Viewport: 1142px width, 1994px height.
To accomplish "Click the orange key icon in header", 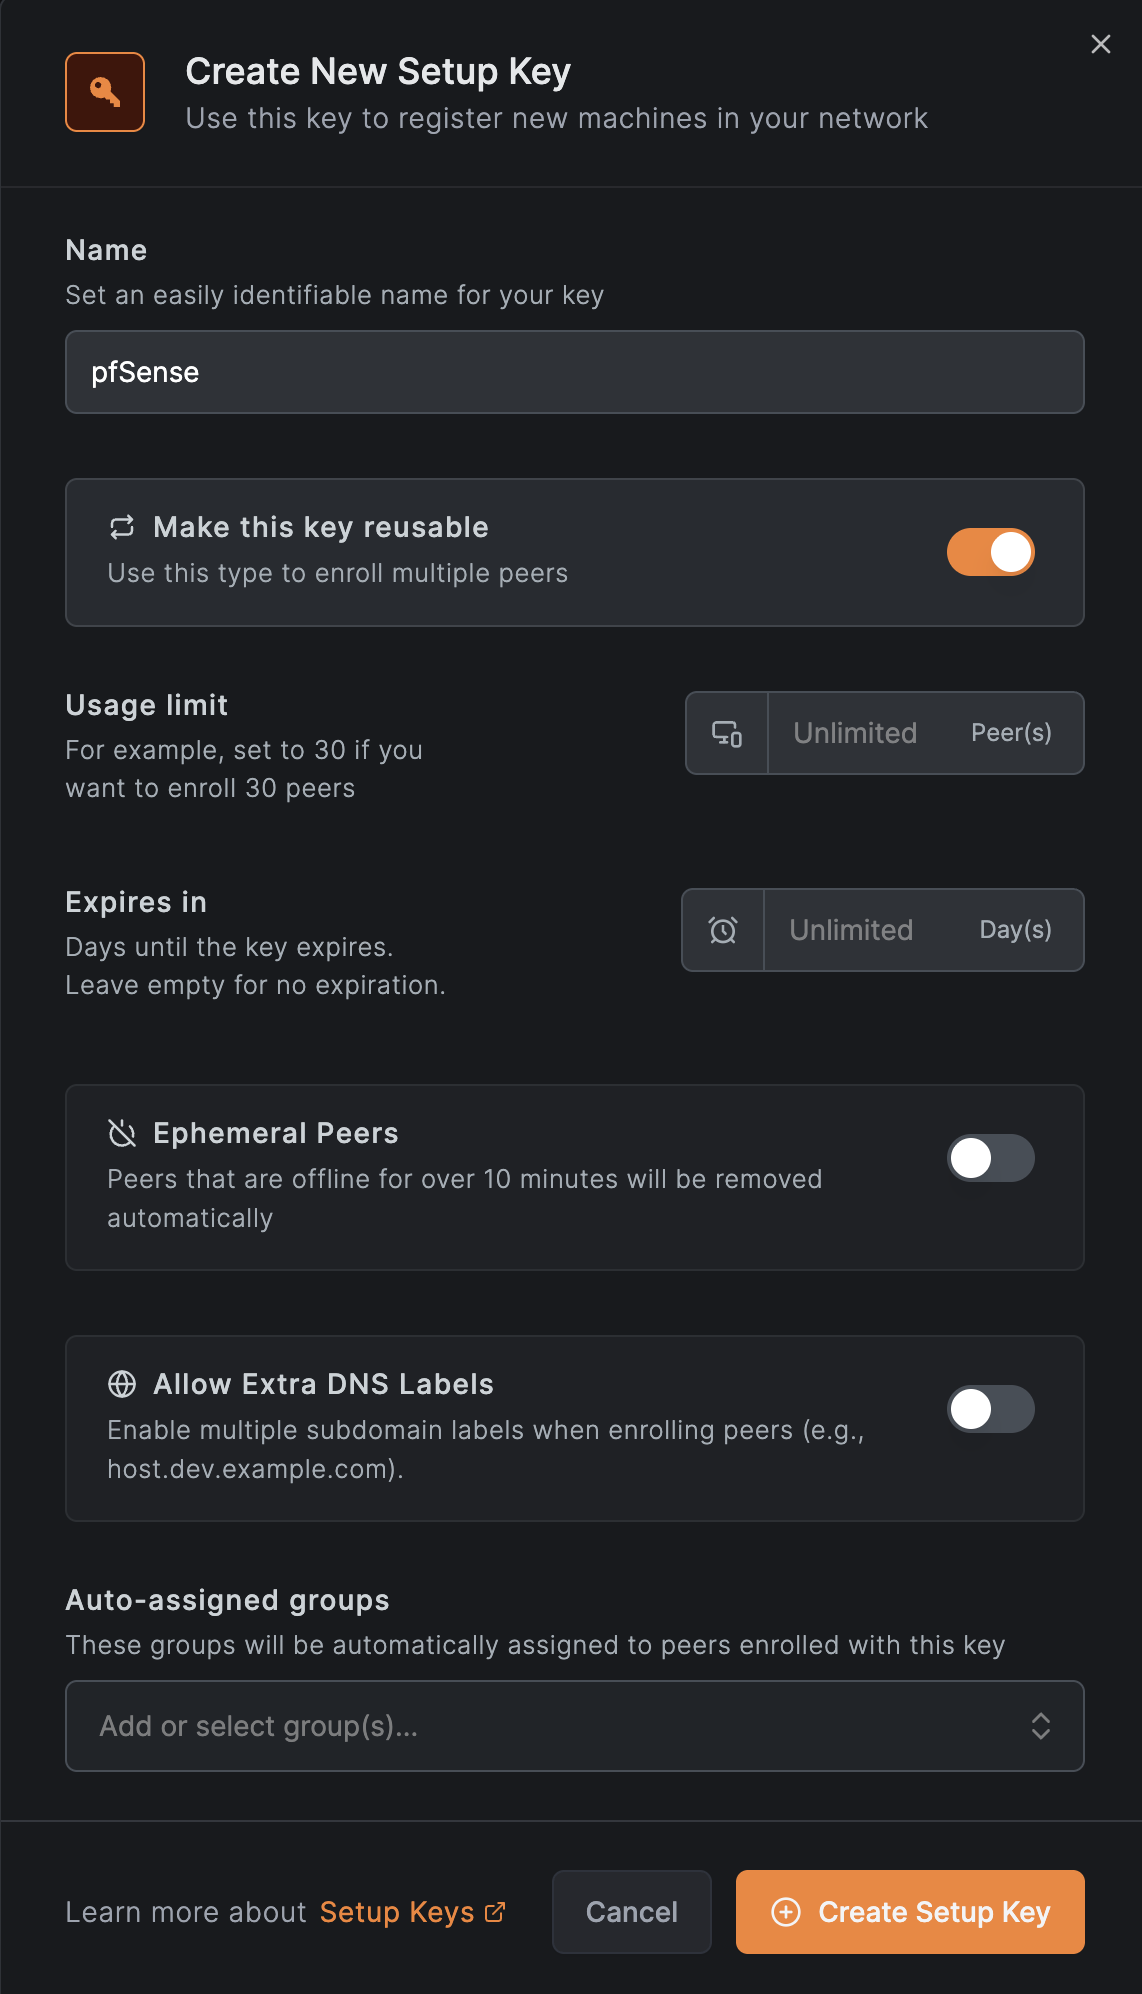I will 105,92.
